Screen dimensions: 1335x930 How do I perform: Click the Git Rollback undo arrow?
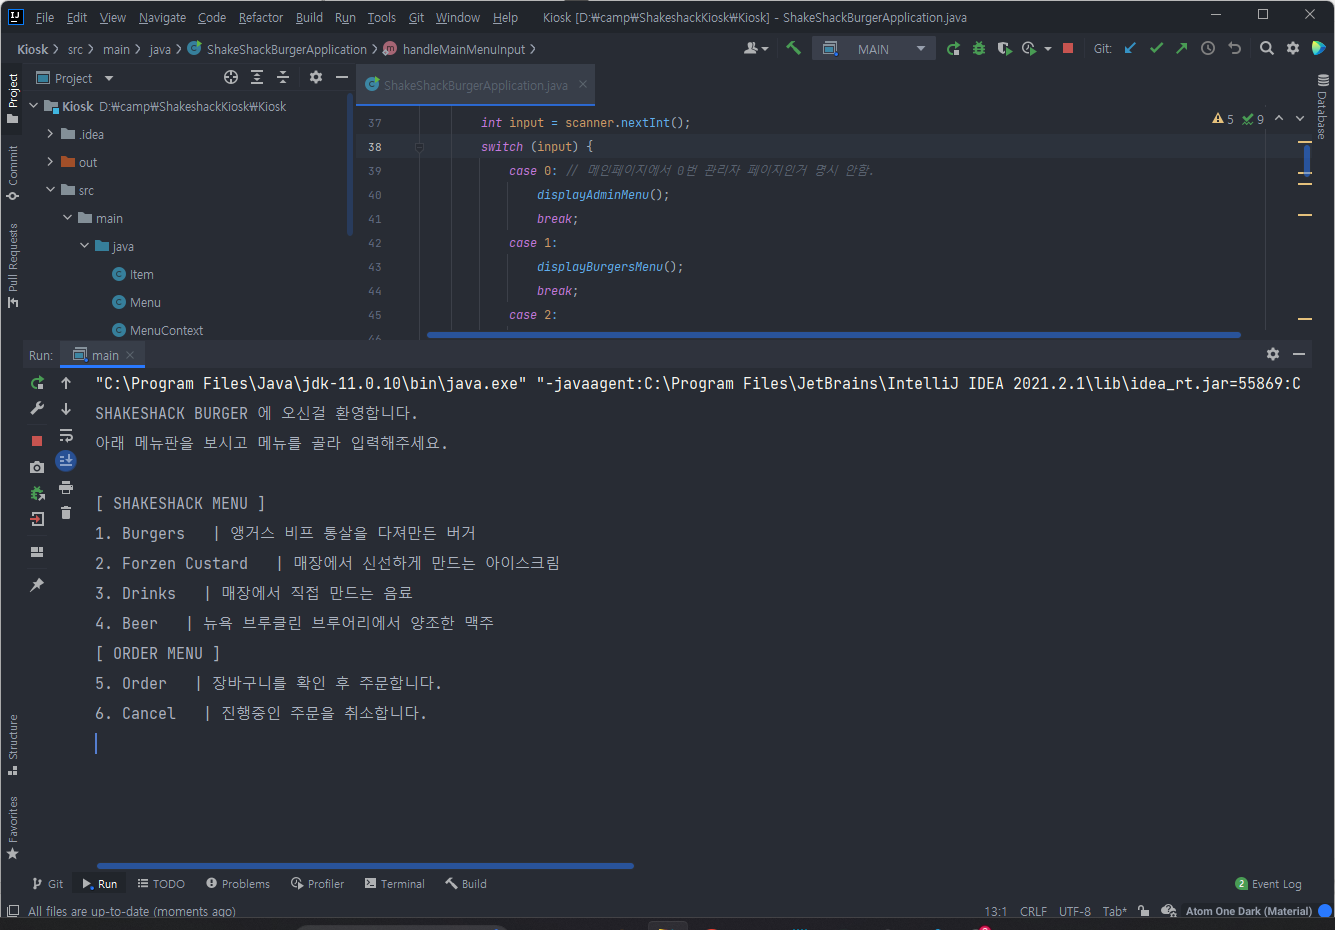pos(1234,48)
